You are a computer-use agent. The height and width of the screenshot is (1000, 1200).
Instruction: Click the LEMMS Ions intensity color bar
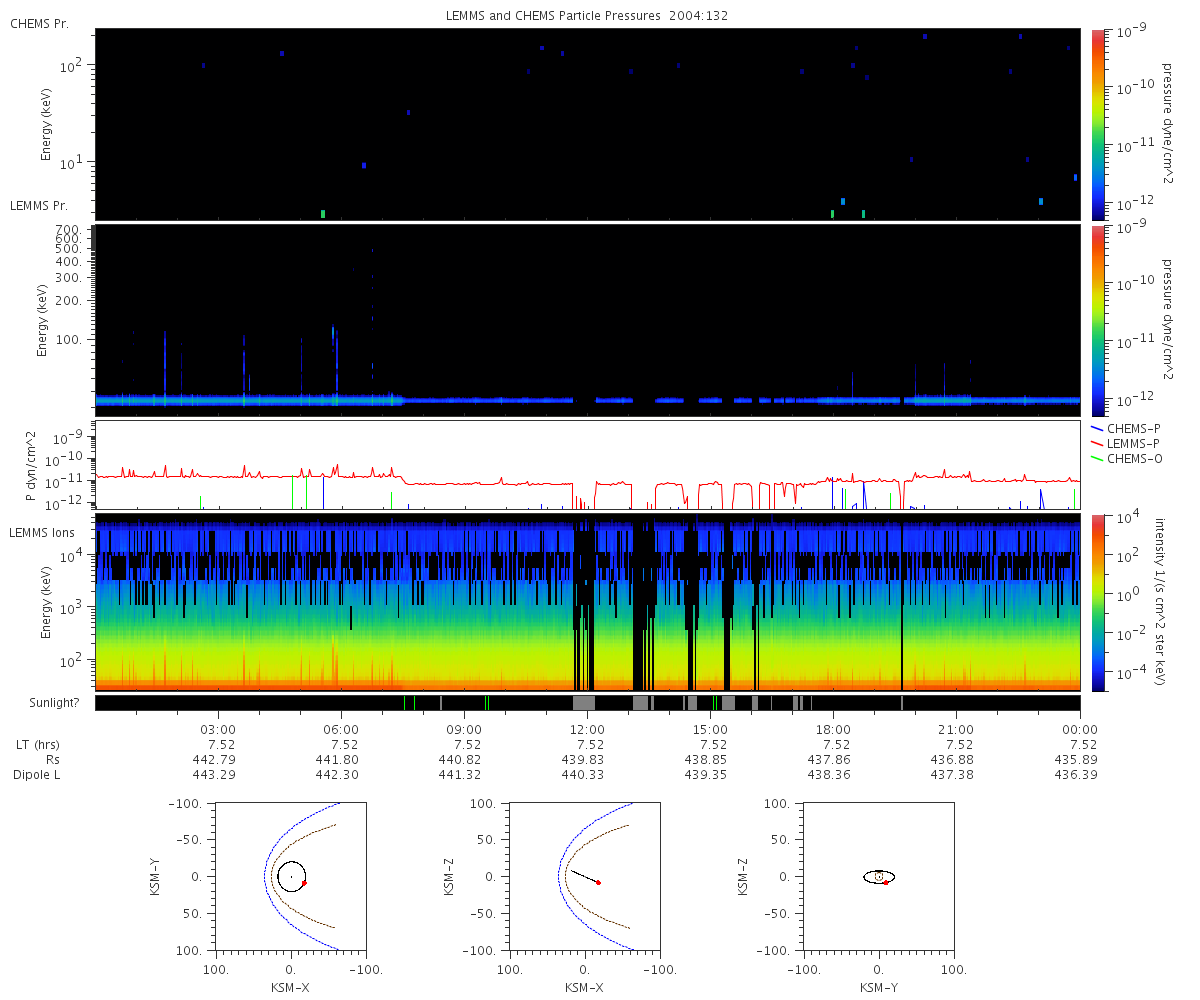1097,601
